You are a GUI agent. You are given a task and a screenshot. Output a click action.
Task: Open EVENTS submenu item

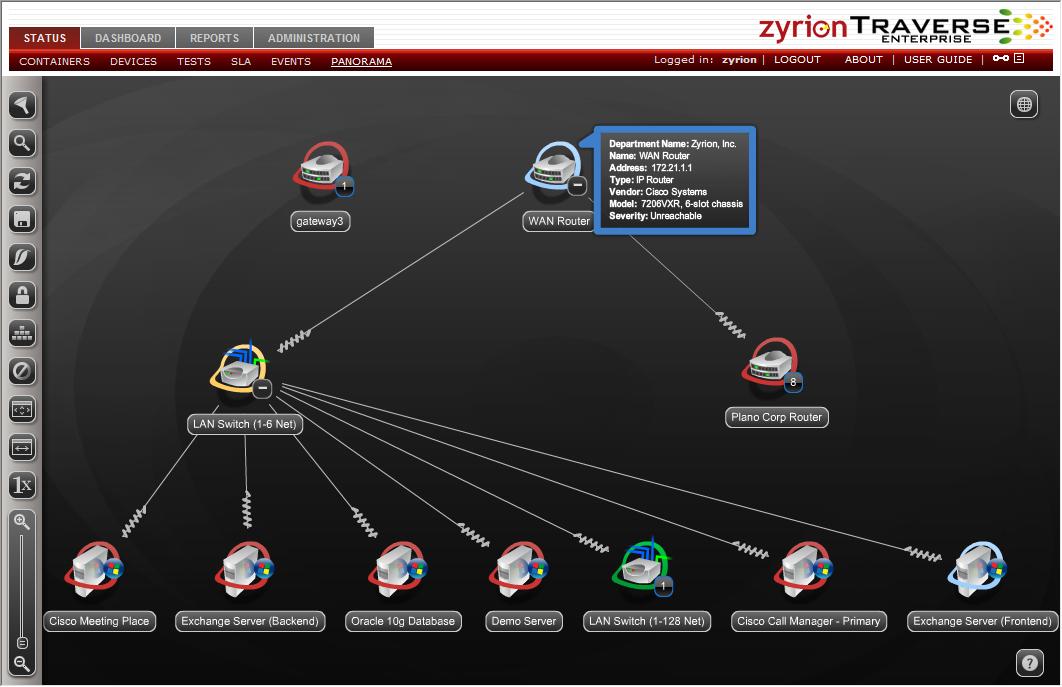(x=291, y=61)
